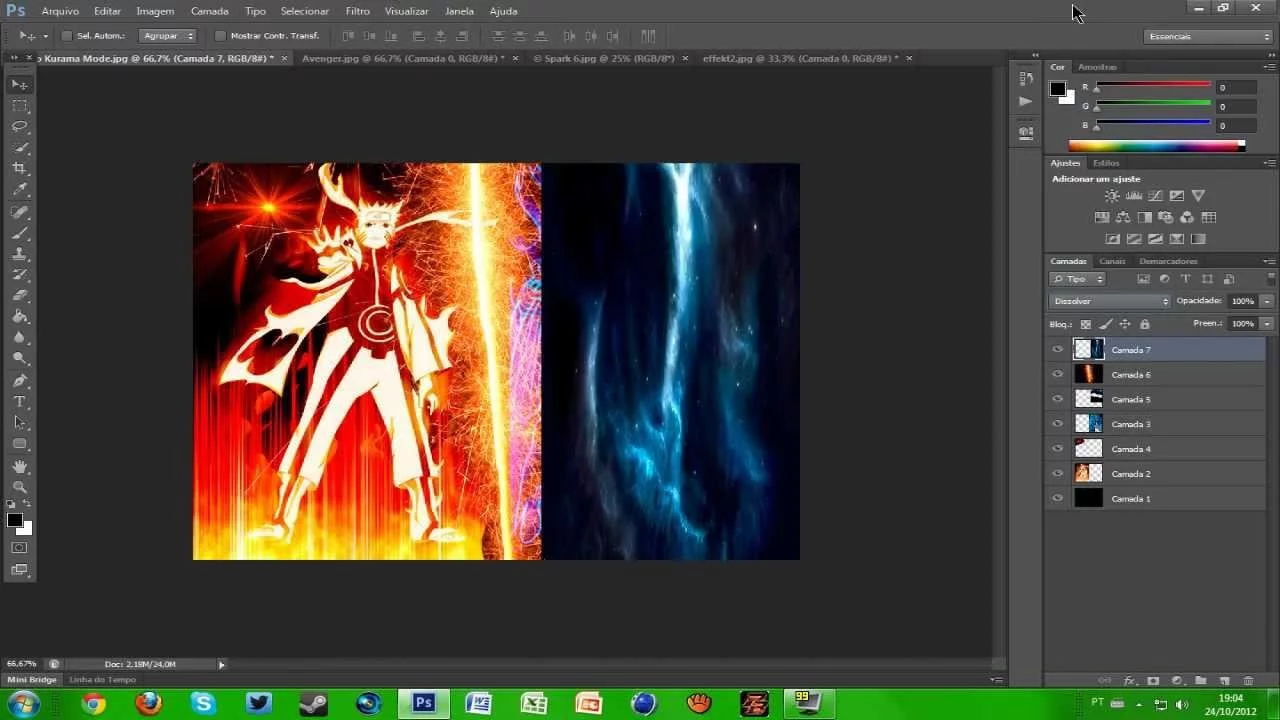Screen dimensions: 1280x720
Task: Add a Channel Mixer adjustment
Action: (x=1187, y=217)
